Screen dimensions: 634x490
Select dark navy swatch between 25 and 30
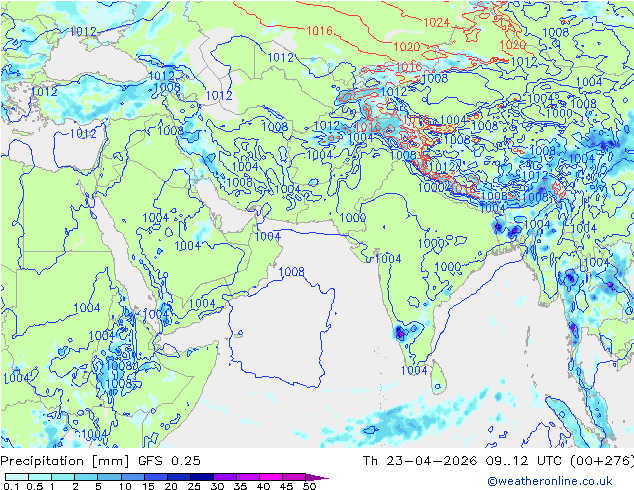tap(202, 477)
